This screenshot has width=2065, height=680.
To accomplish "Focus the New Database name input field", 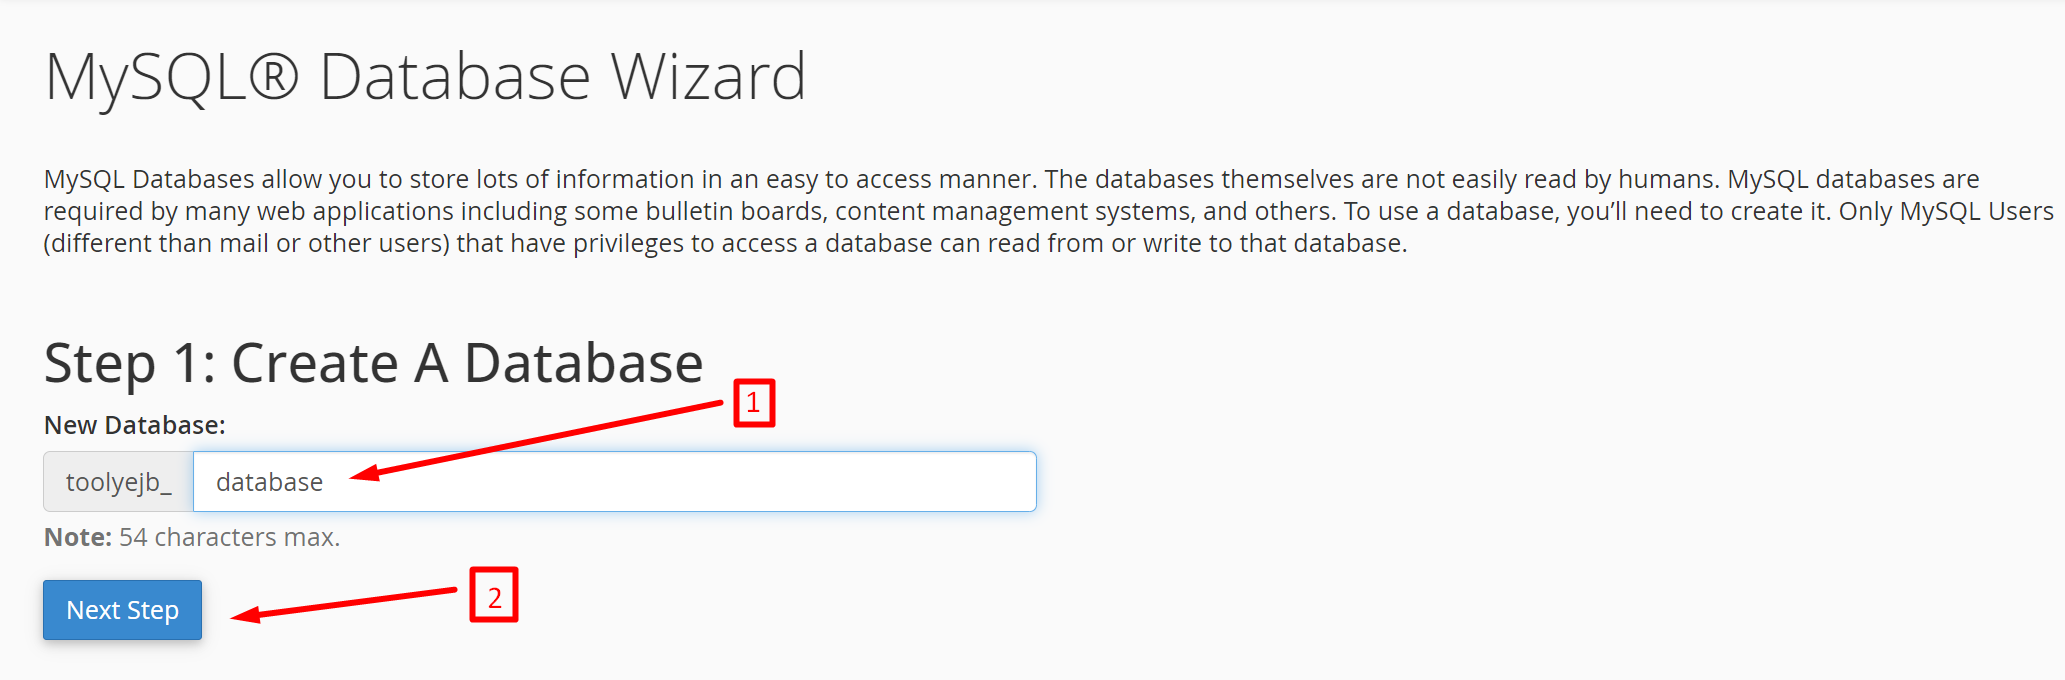I will [614, 482].
